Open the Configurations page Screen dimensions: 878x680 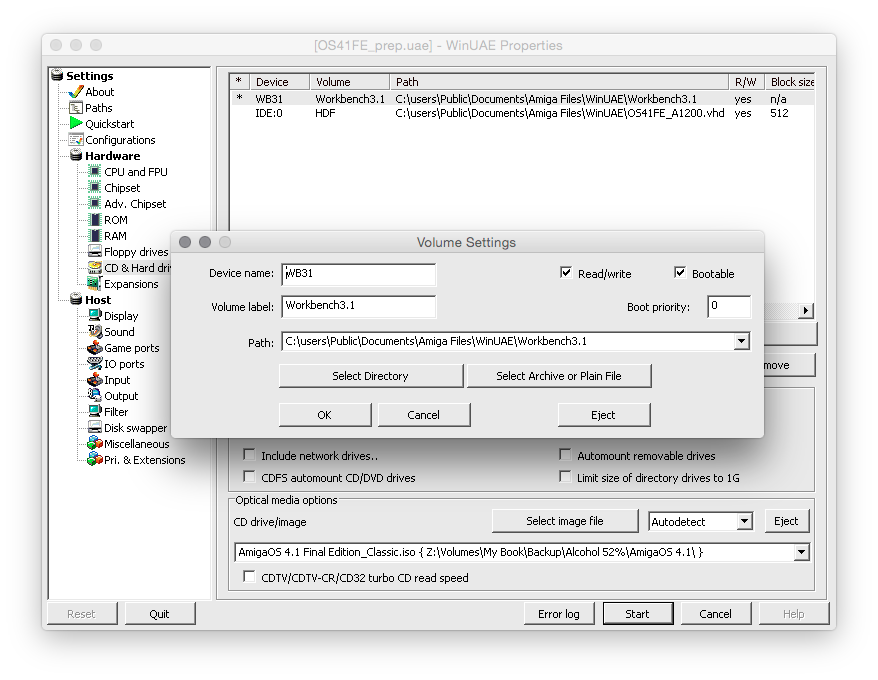click(x=120, y=140)
